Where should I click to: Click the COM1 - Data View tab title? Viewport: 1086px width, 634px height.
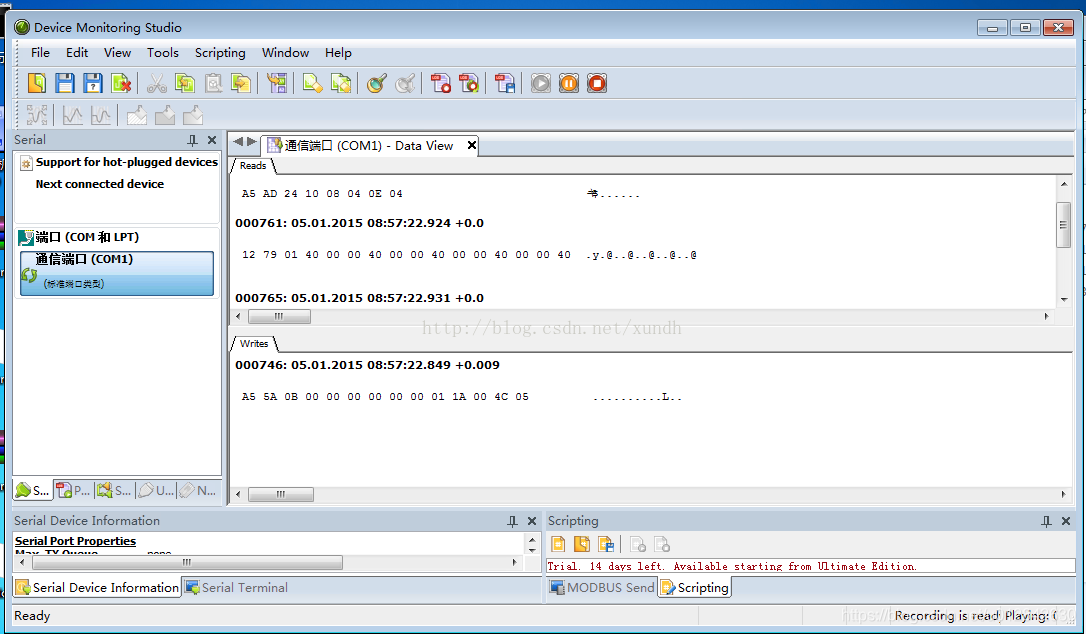[368, 146]
